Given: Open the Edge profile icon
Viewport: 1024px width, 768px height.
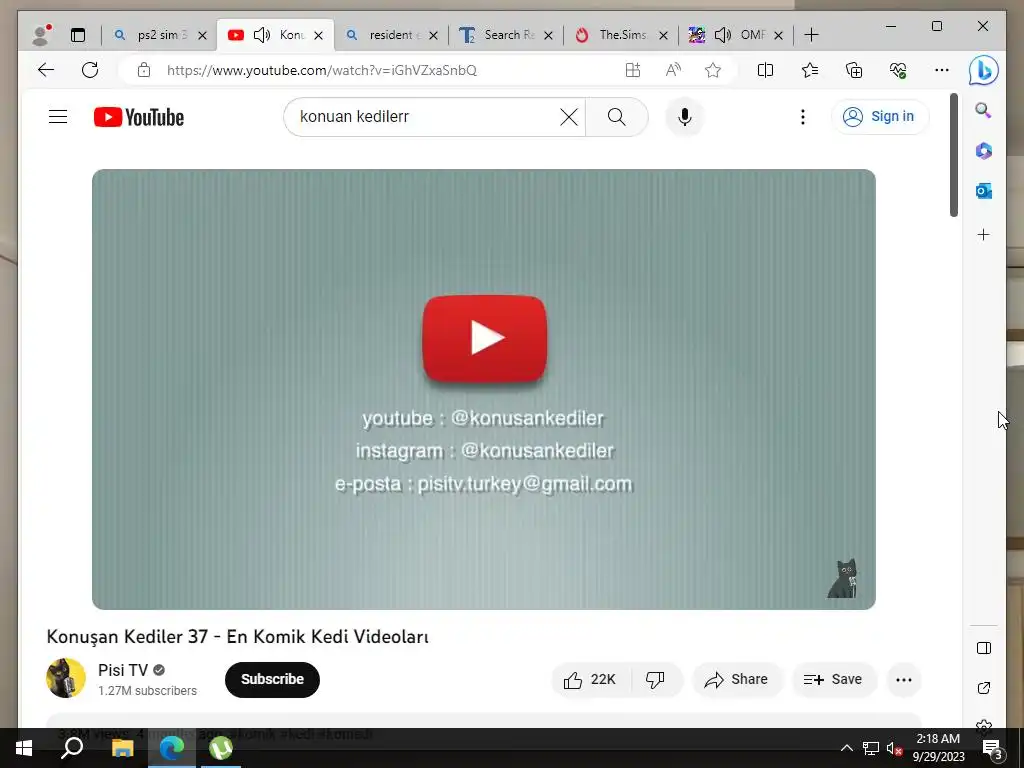Looking at the screenshot, I should click(x=41, y=35).
